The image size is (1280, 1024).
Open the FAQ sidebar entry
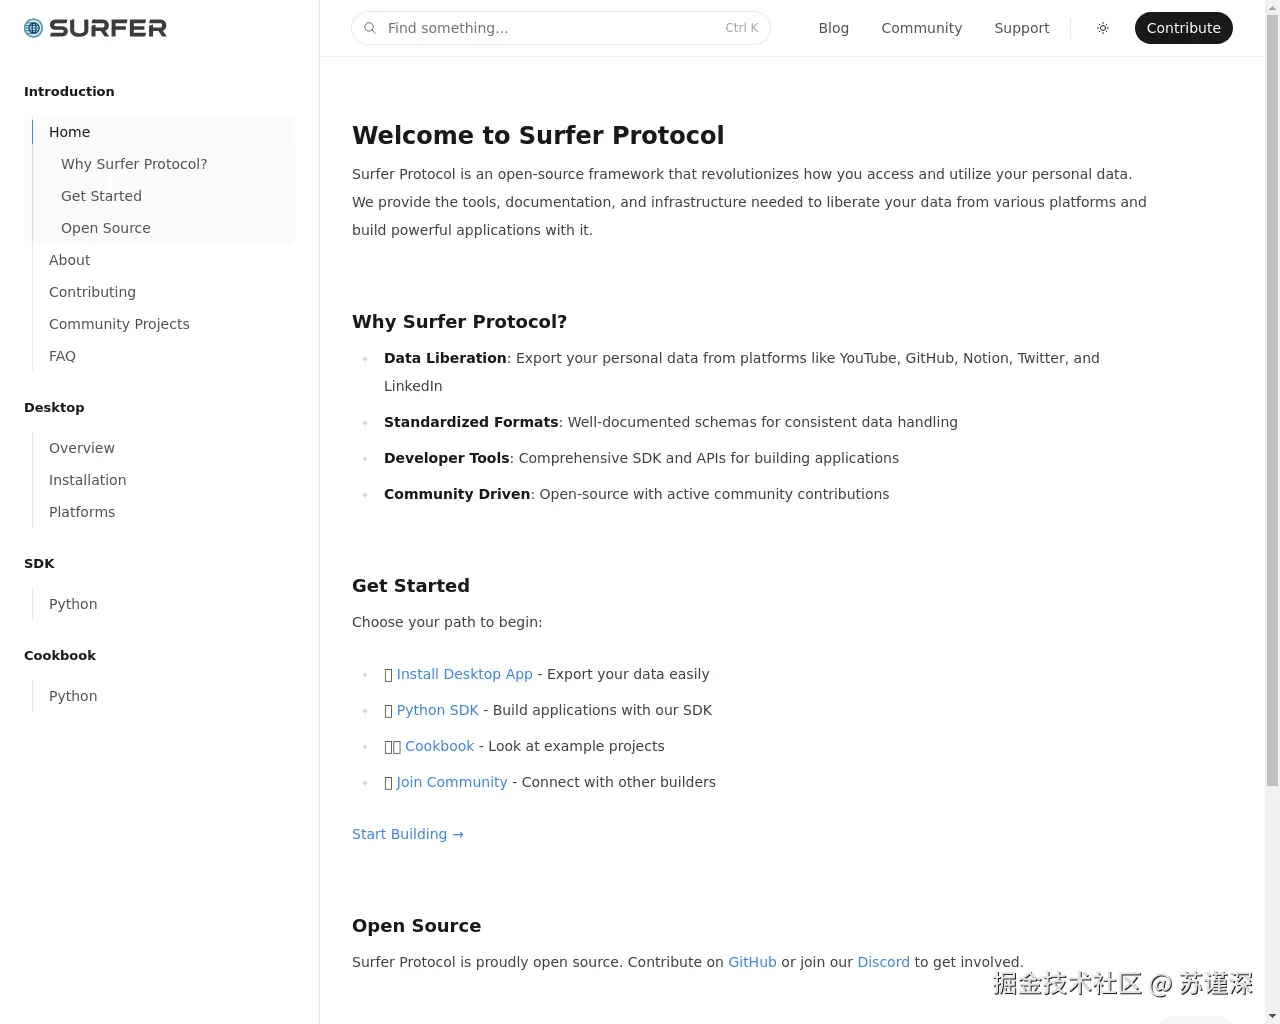tap(62, 356)
